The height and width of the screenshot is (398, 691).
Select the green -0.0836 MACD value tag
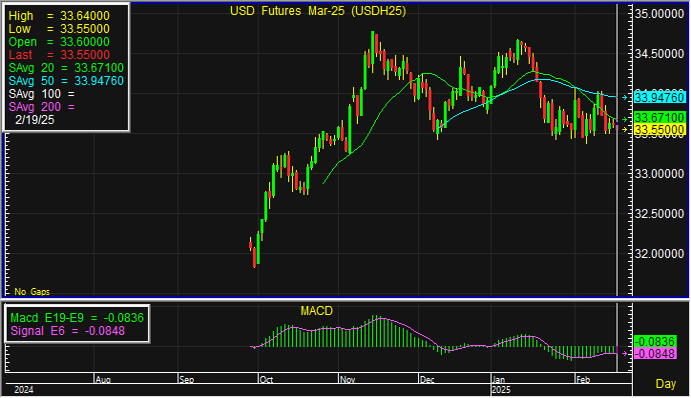click(x=655, y=342)
